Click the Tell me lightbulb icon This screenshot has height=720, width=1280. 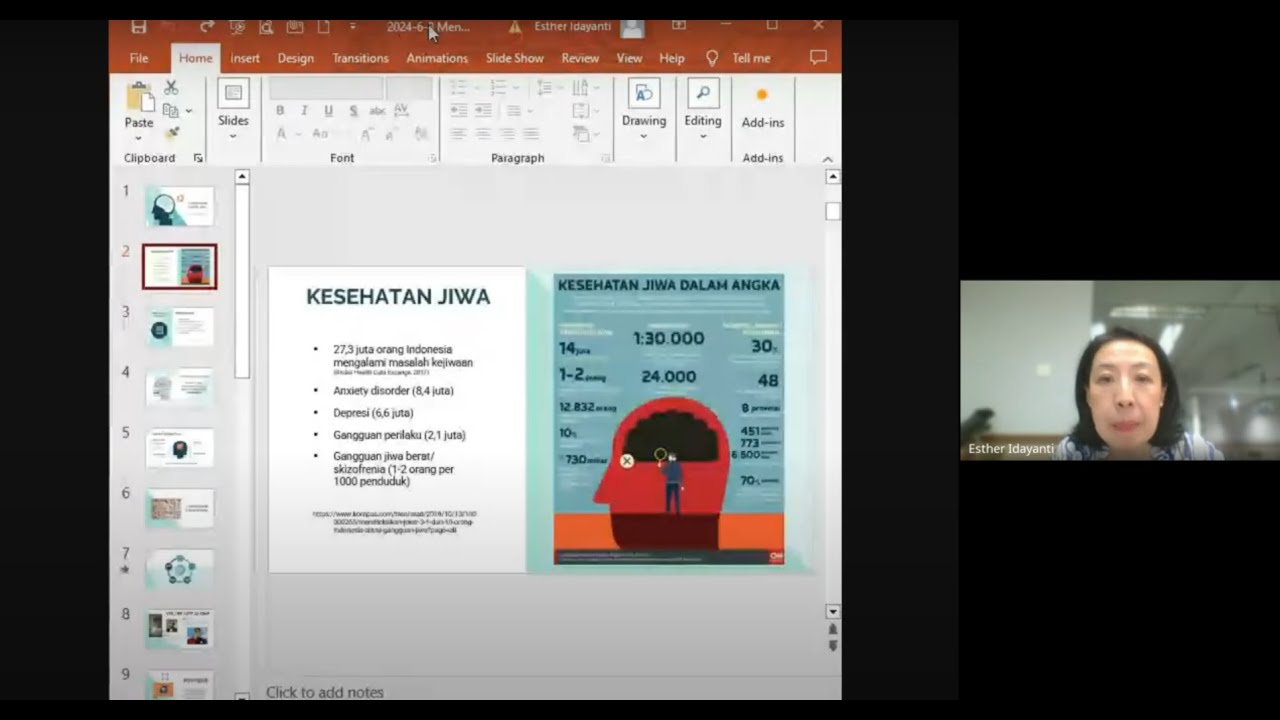point(712,58)
